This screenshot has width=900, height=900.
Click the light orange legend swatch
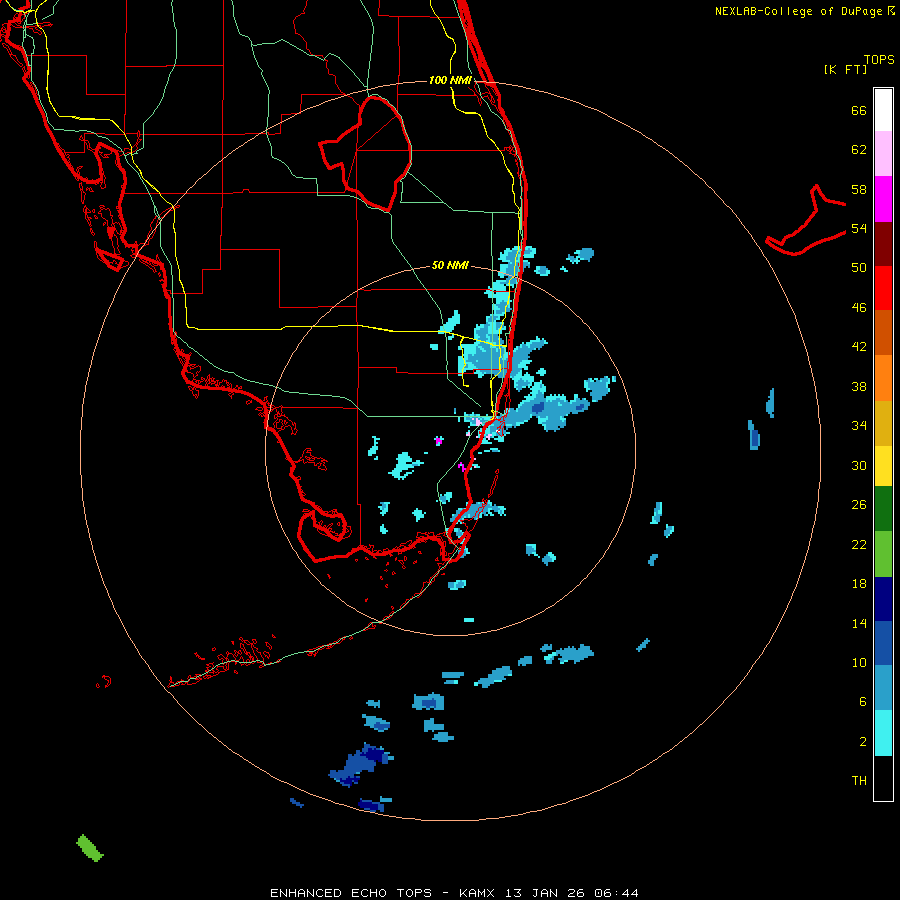(x=883, y=377)
